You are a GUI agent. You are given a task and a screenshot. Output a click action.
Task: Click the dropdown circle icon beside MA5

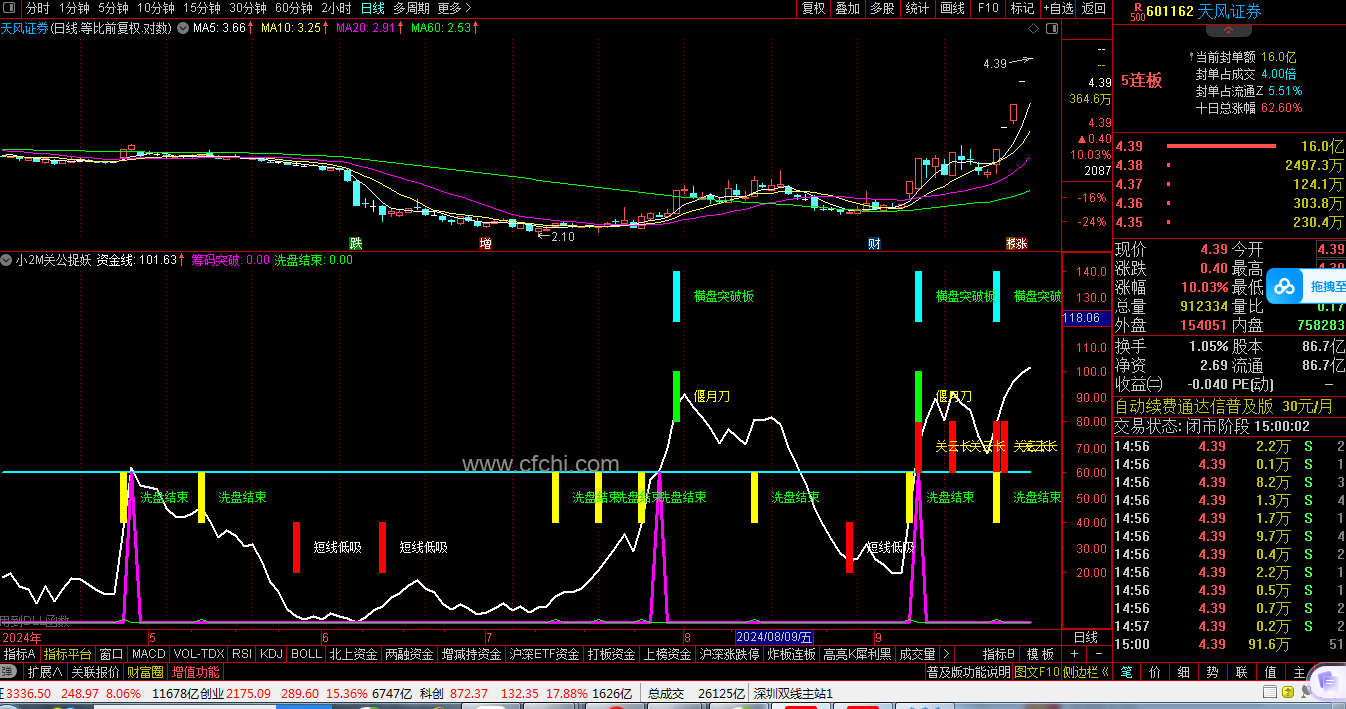click(x=183, y=28)
